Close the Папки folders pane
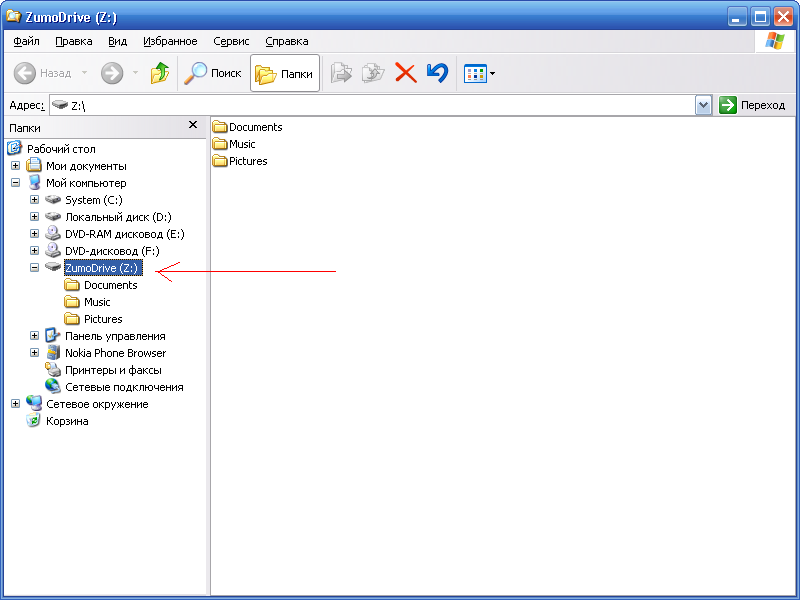Image resolution: width=800 pixels, height=600 pixels. click(x=193, y=125)
